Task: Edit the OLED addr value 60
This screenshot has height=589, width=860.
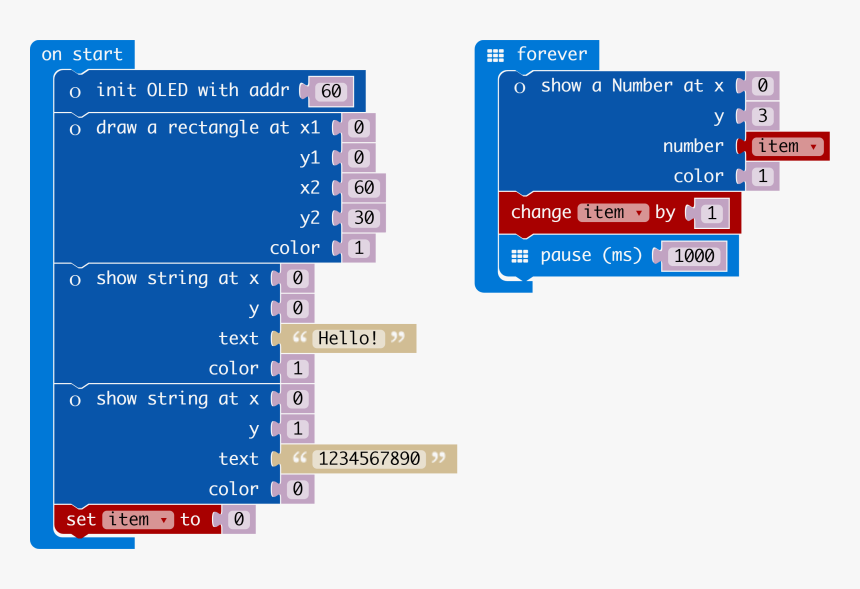Action: pyautogui.click(x=331, y=91)
